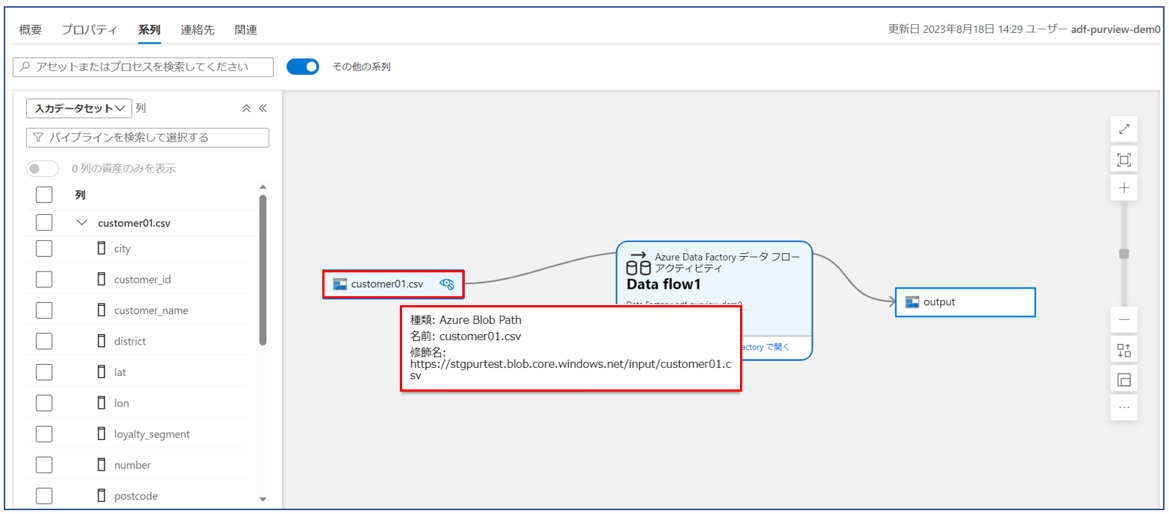This screenshot has height=514, width=1169.
Task: Click the loyalty_segment column icon
Action: 102,433
